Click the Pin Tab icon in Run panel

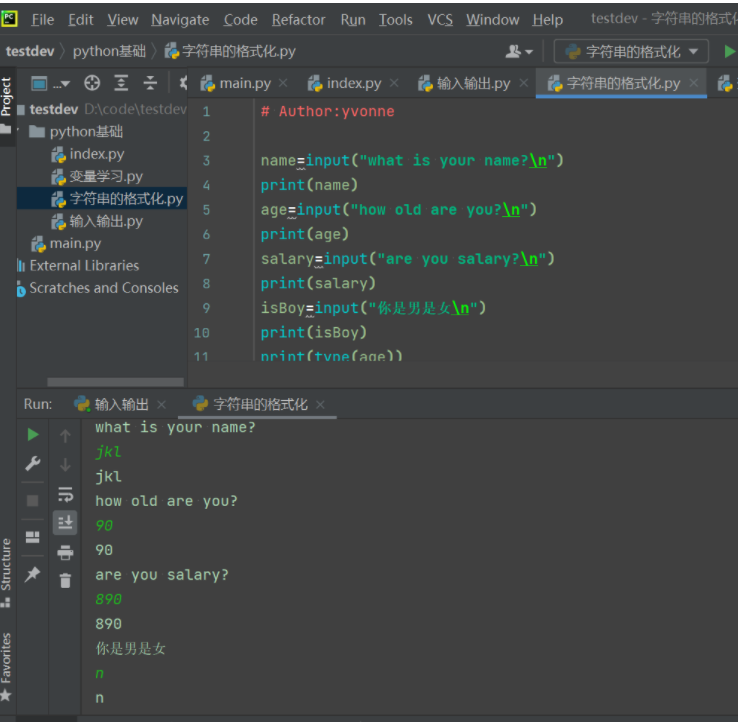pyautogui.click(x=32, y=574)
